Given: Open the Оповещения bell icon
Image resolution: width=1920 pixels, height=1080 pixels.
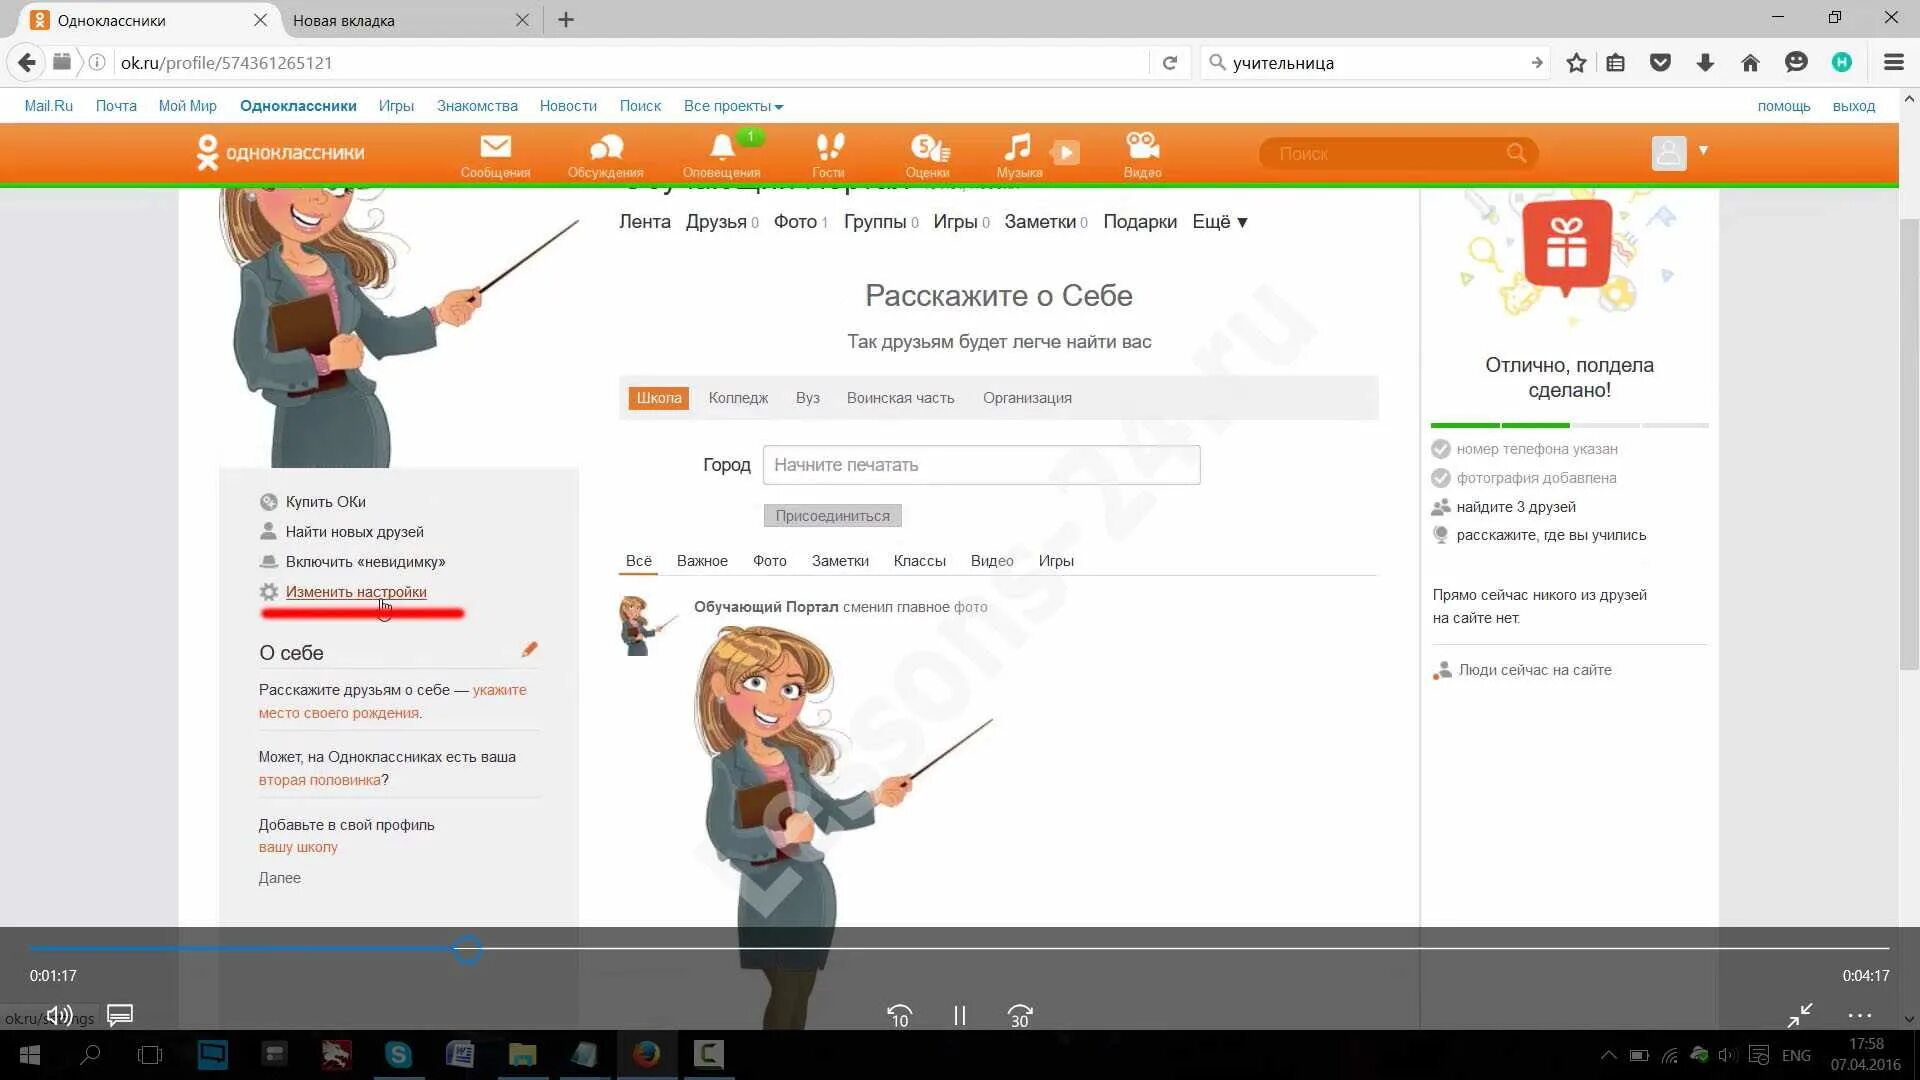Looking at the screenshot, I should pos(722,147).
